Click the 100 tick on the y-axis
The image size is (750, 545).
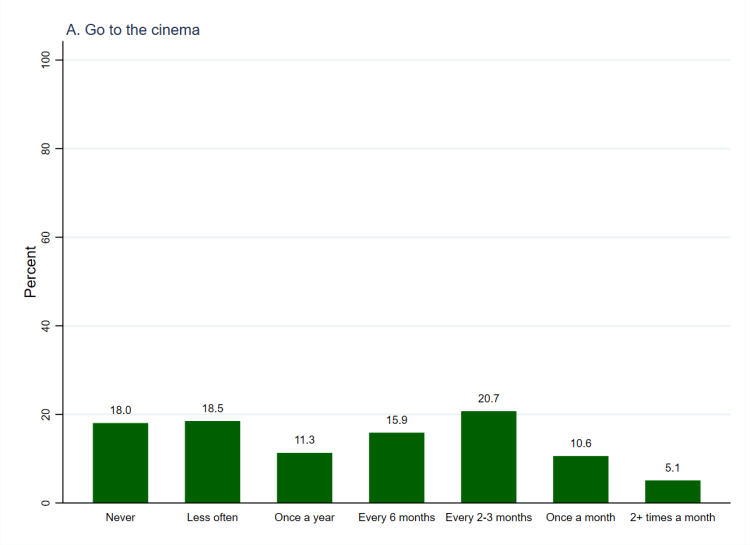45,60
